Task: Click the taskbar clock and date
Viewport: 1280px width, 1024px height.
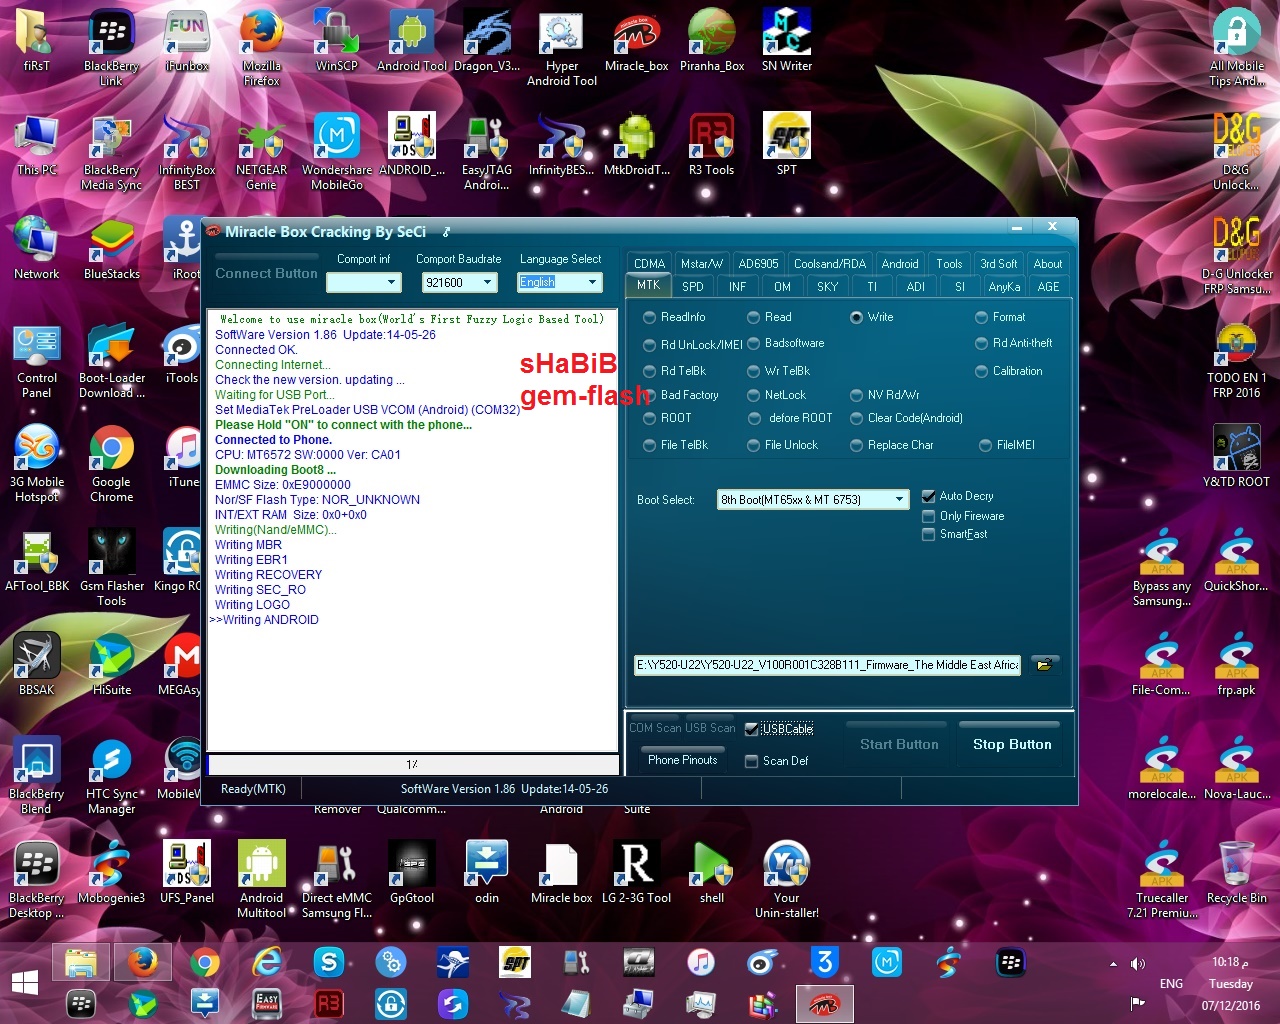Action: click(x=1230, y=984)
